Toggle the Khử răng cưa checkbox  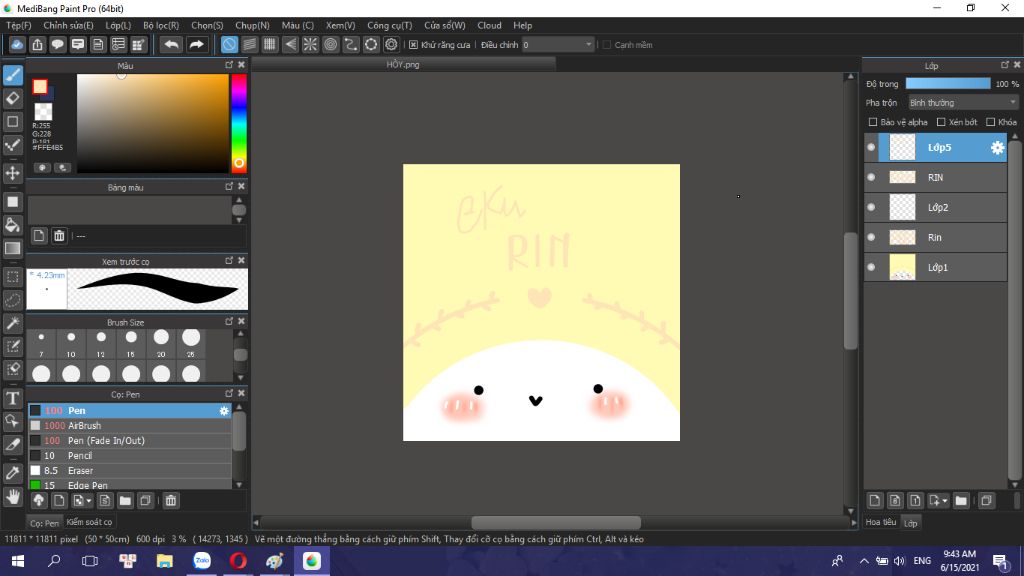click(414, 45)
